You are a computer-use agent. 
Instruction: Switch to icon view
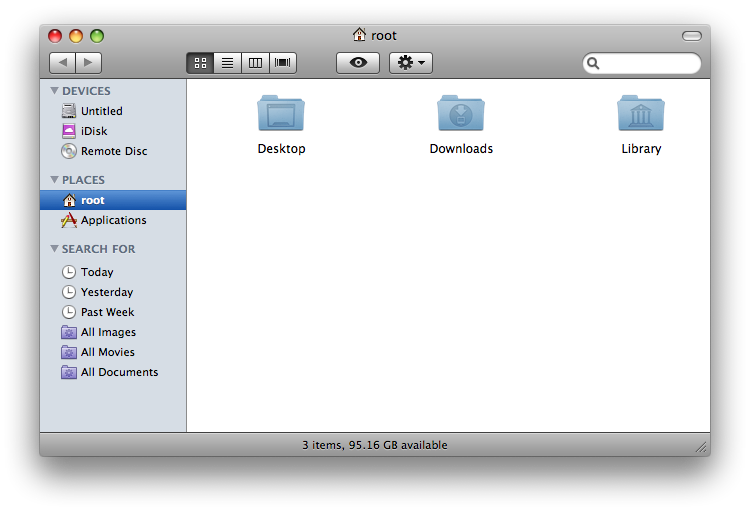tap(200, 63)
